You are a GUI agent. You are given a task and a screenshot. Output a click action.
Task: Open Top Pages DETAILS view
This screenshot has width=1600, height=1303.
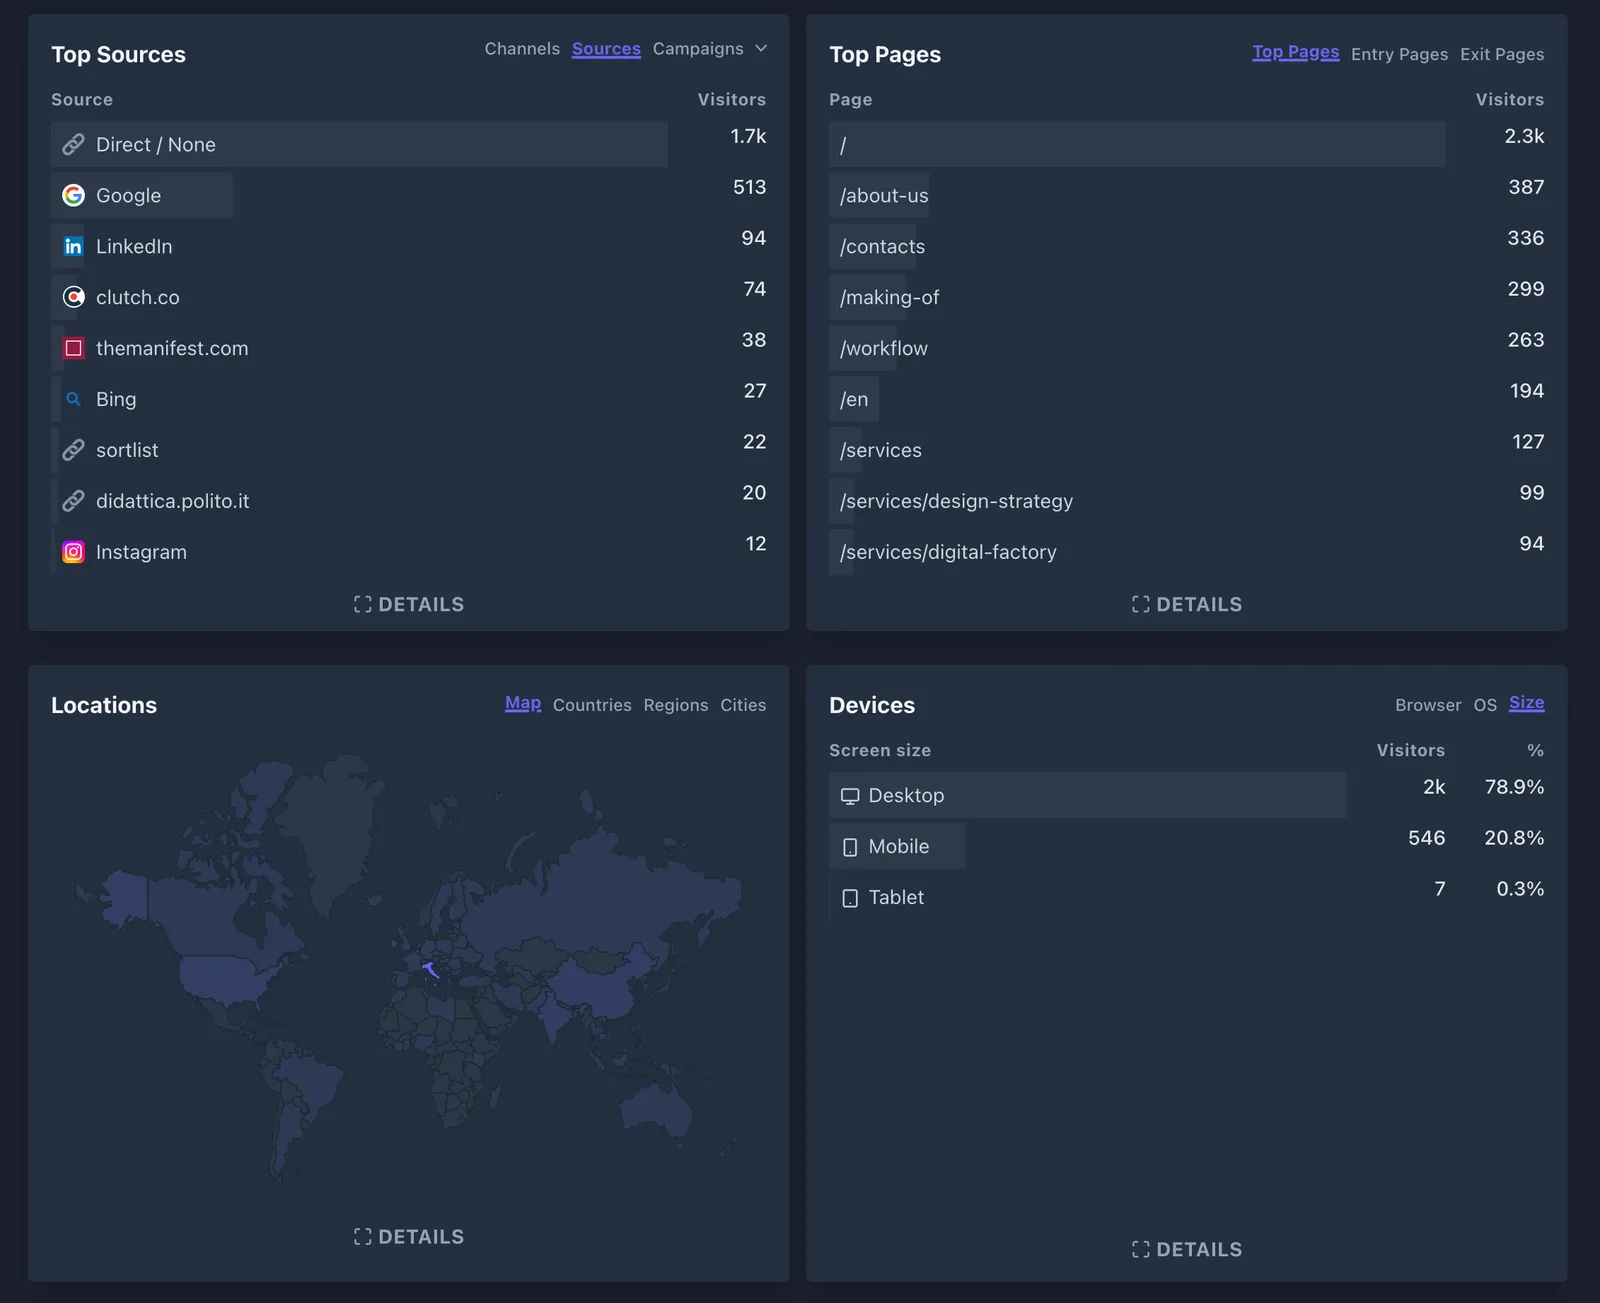(1187, 604)
